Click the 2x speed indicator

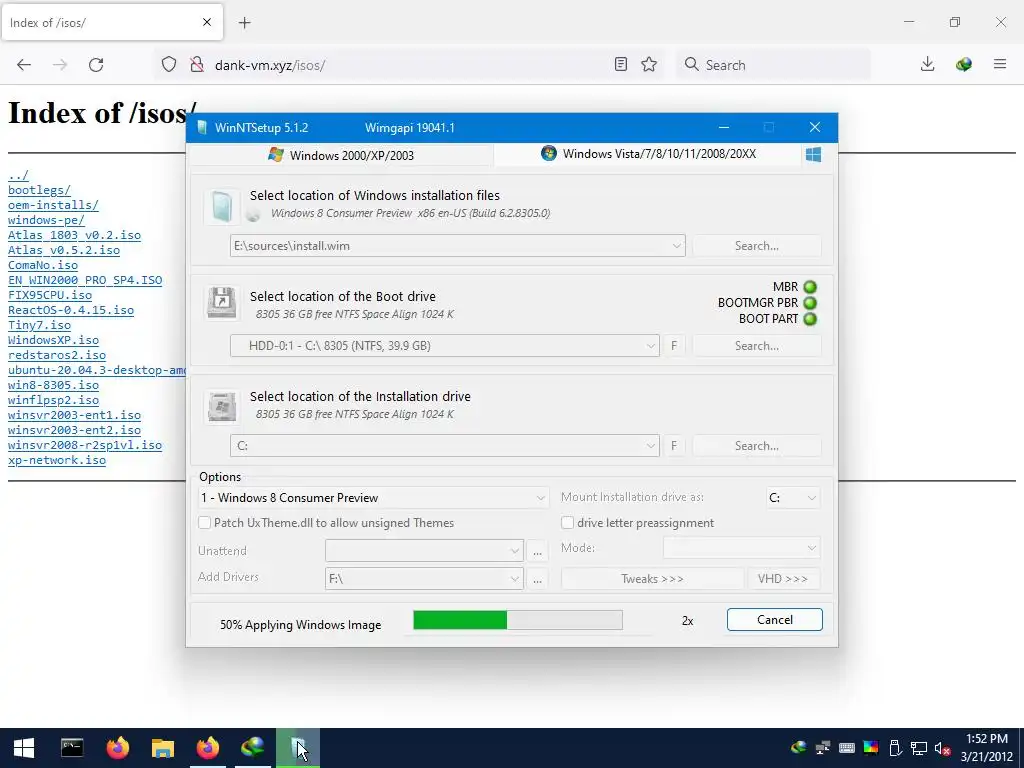coord(687,621)
